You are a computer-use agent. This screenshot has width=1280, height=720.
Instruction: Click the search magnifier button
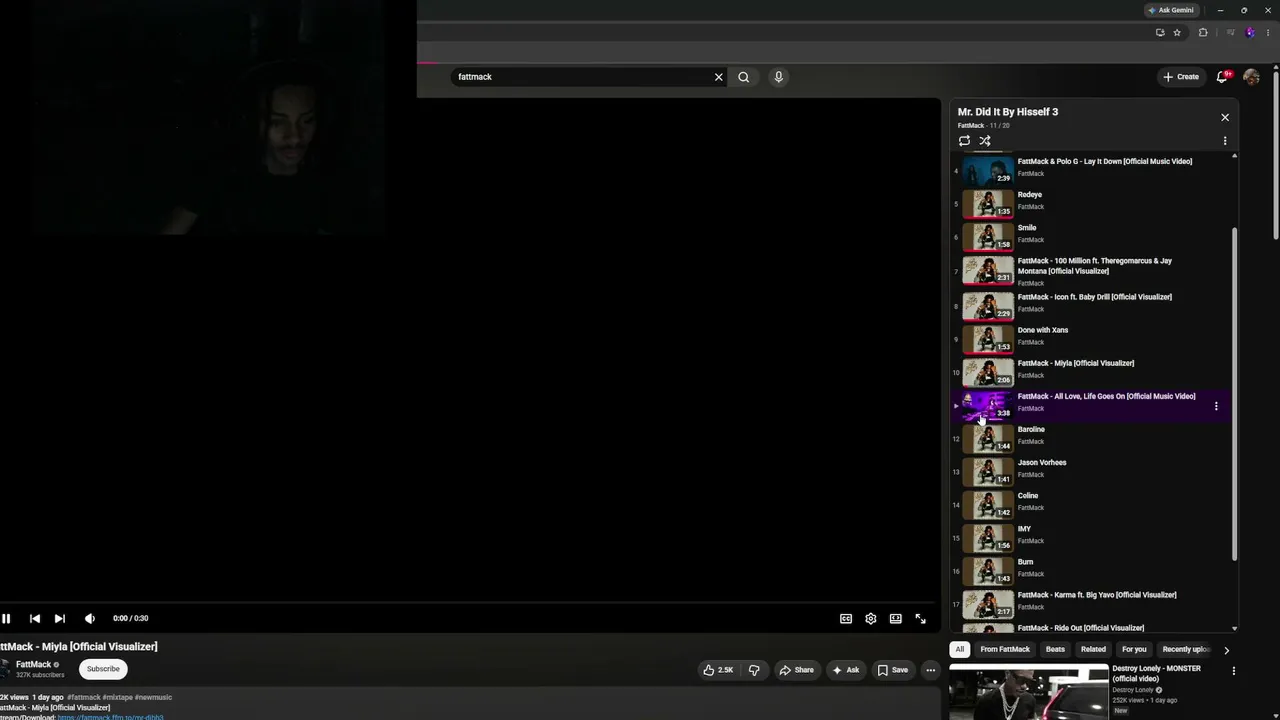744,77
